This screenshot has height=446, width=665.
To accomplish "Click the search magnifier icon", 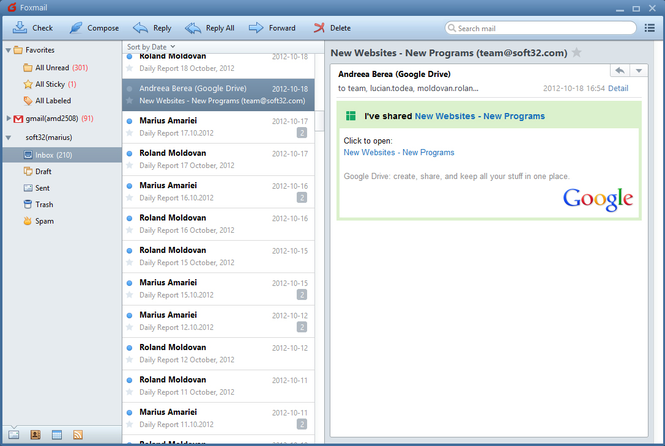I will (452, 28).
